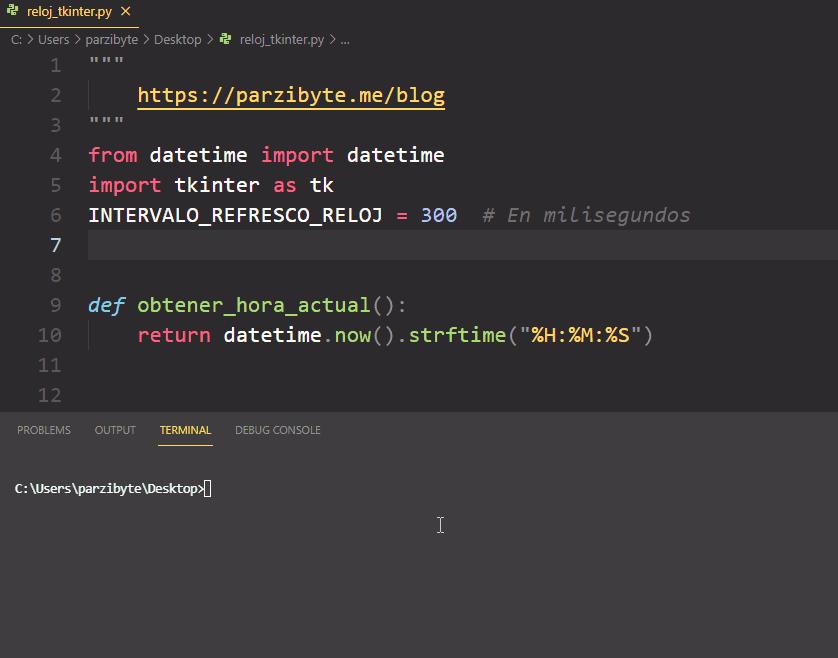838x658 pixels.
Task: Click line number 1 in the gutter
Action: 56,65
